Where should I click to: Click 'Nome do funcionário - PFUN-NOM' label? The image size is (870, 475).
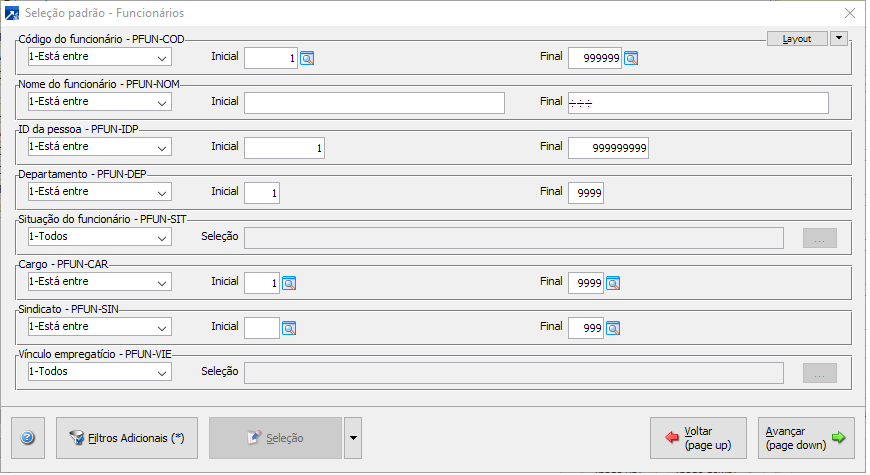tap(99, 84)
